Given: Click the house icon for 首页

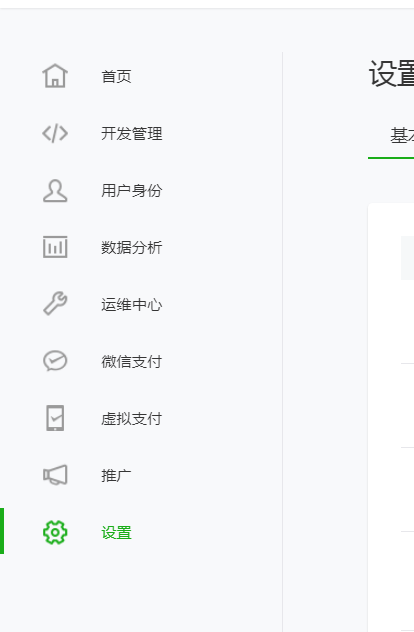Looking at the screenshot, I should tap(55, 76).
